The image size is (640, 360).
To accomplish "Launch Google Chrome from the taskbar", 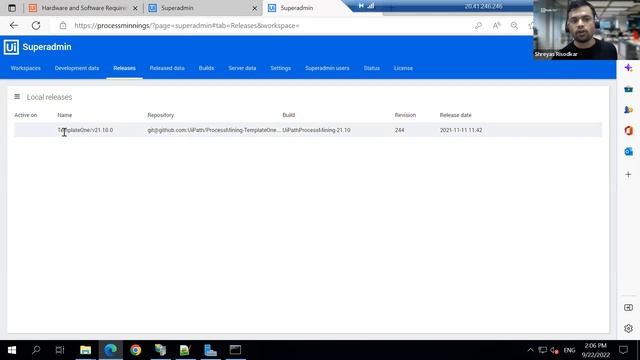I will point(136,350).
